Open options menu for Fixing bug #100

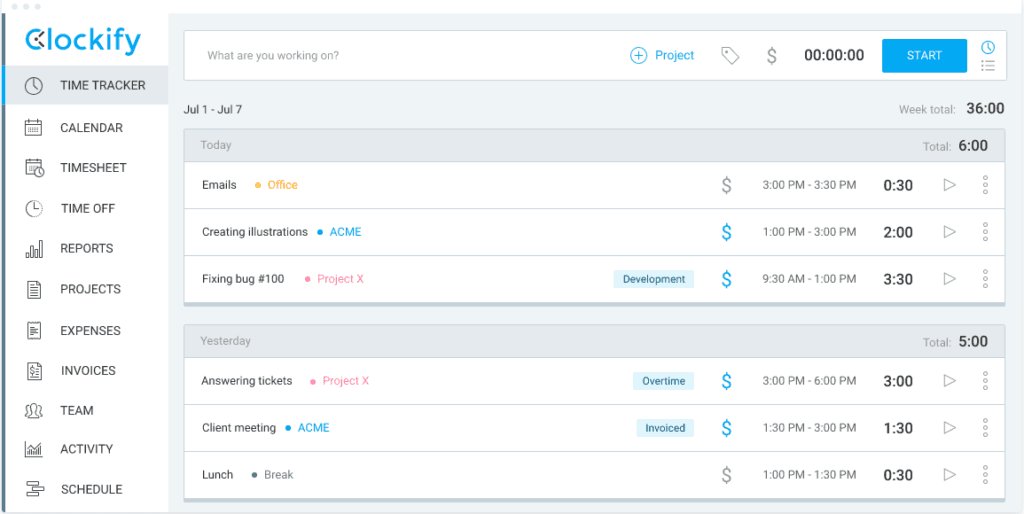[x=985, y=279]
